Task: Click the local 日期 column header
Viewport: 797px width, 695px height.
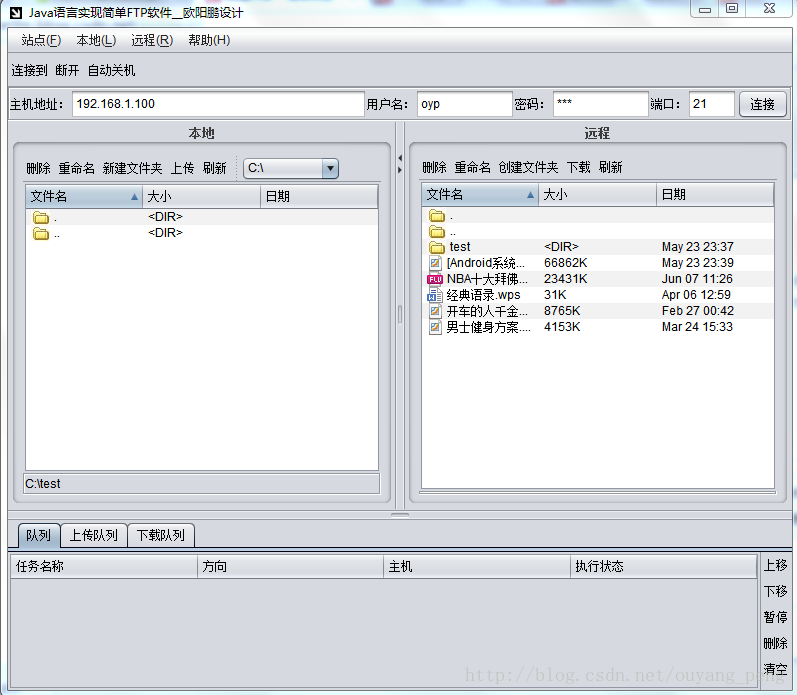Action: pyautogui.click(x=319, y=197)
